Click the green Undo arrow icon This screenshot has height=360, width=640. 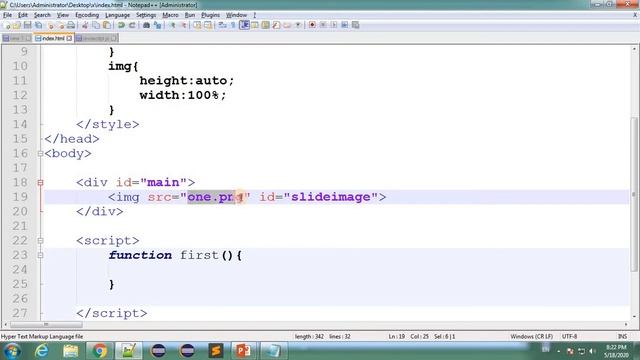pos(121,25)
